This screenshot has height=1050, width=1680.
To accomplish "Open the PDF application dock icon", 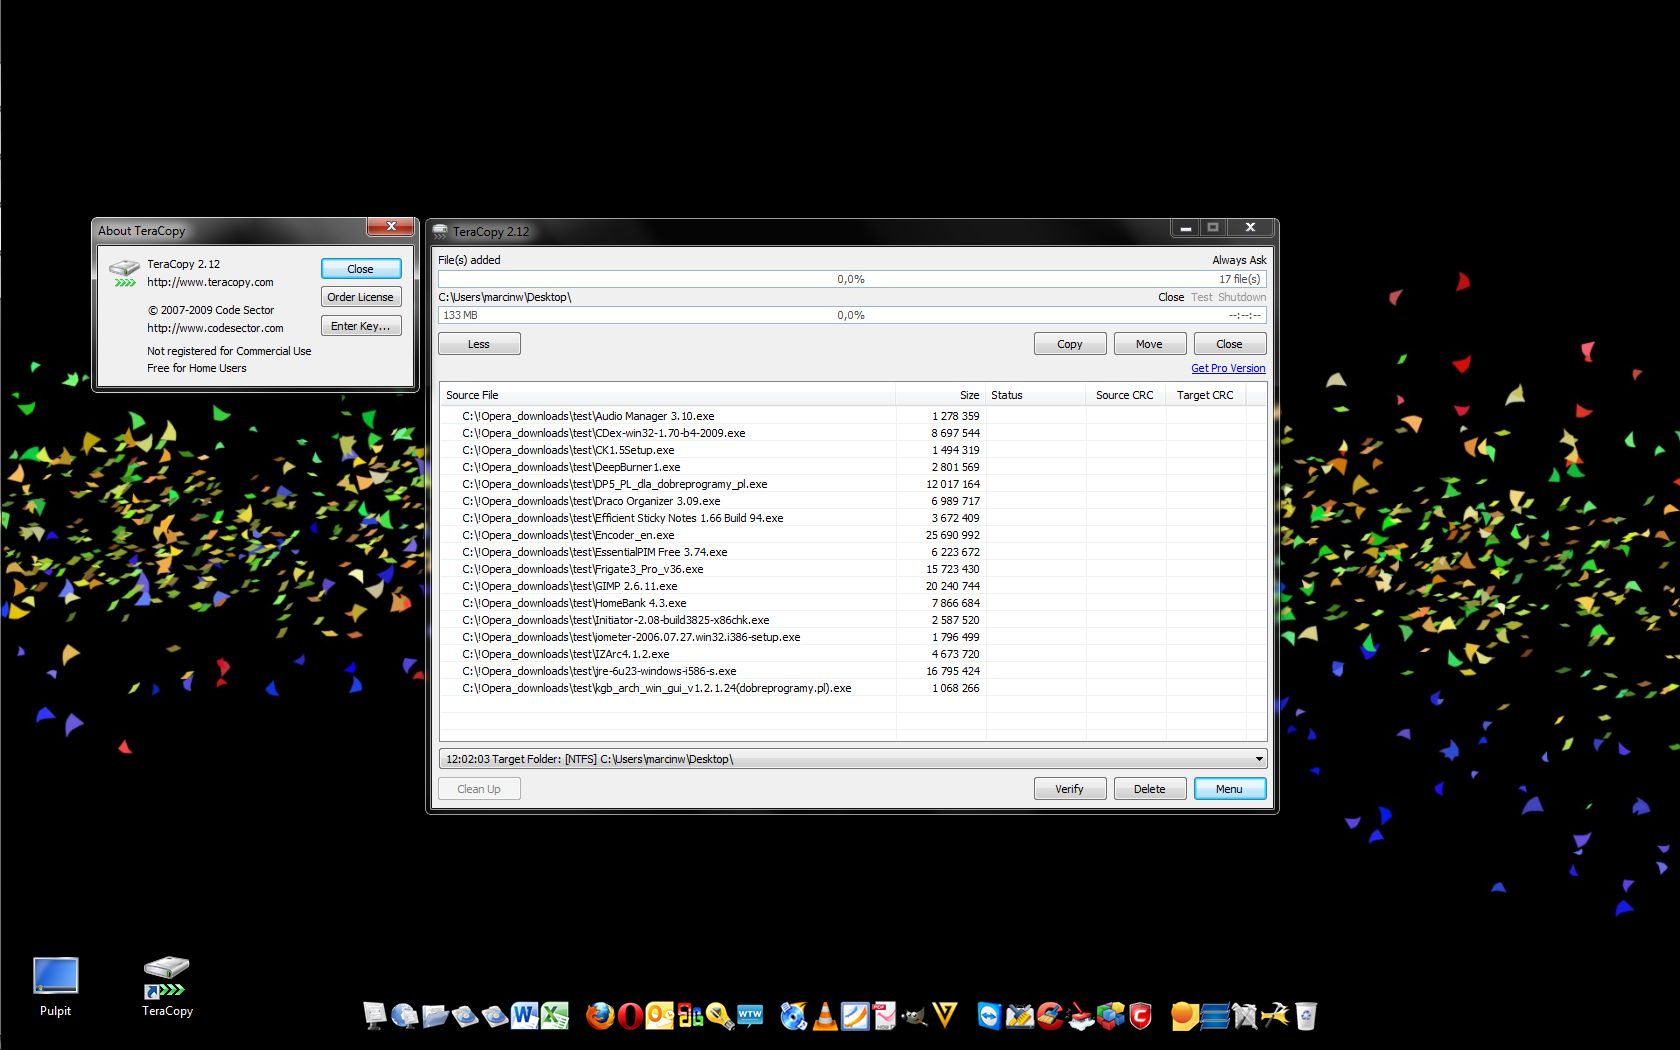I will coord(885,1016).
